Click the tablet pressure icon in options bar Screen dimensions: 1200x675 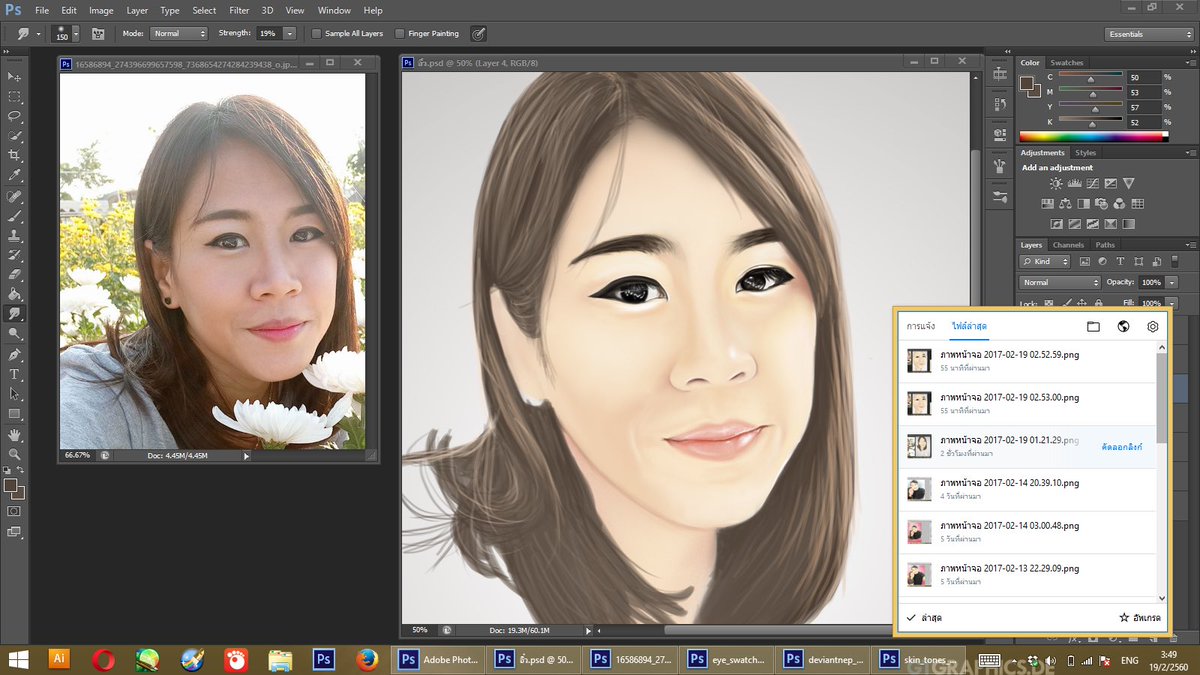(x=479, y=33)
